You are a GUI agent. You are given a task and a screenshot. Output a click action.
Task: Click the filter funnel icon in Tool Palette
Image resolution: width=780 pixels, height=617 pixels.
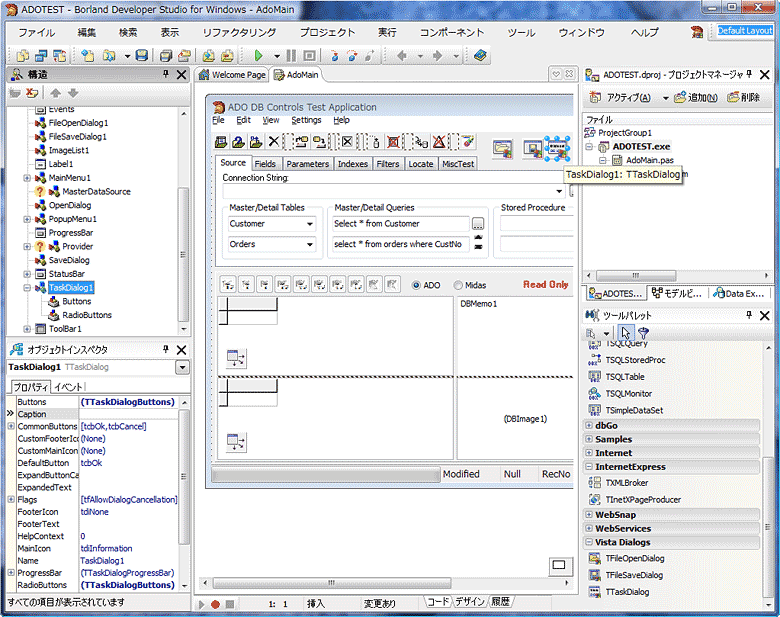click(x=643, y=333)
